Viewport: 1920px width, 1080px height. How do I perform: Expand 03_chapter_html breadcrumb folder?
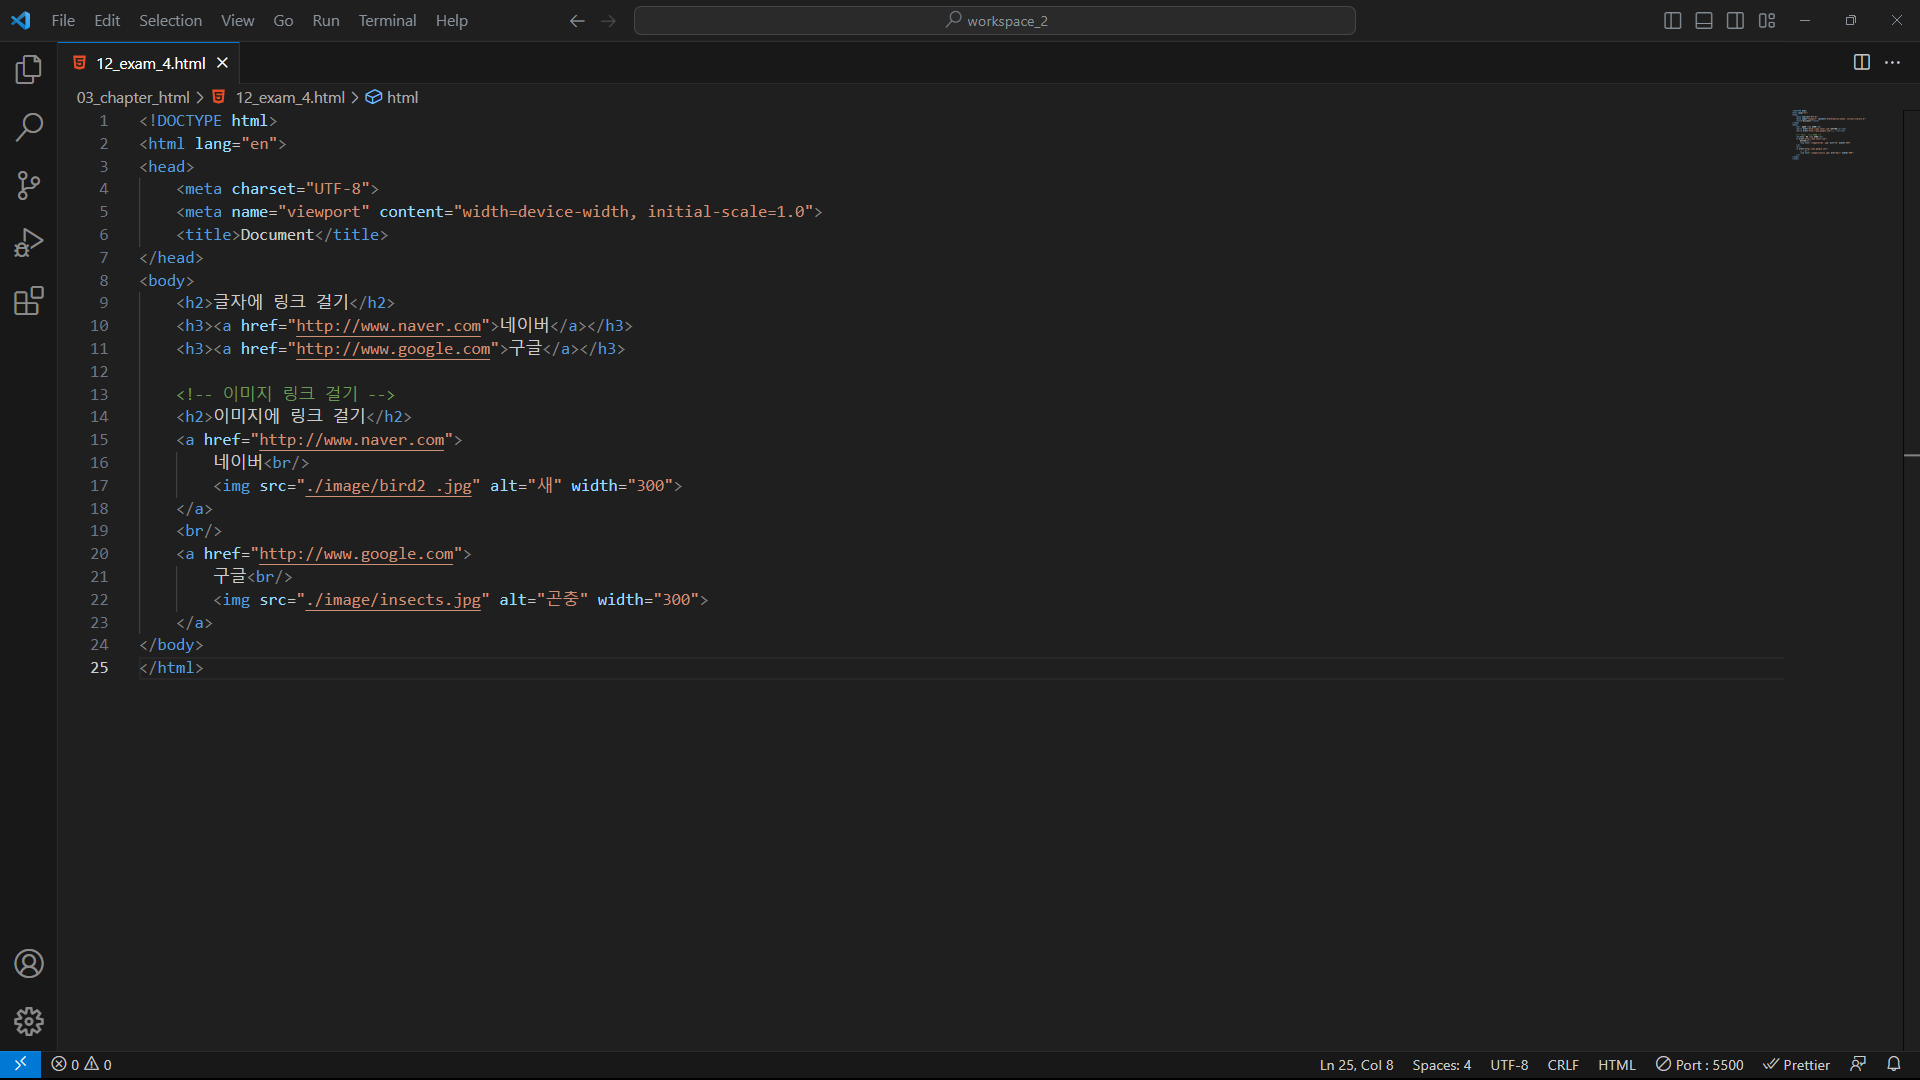click(133, 97)
